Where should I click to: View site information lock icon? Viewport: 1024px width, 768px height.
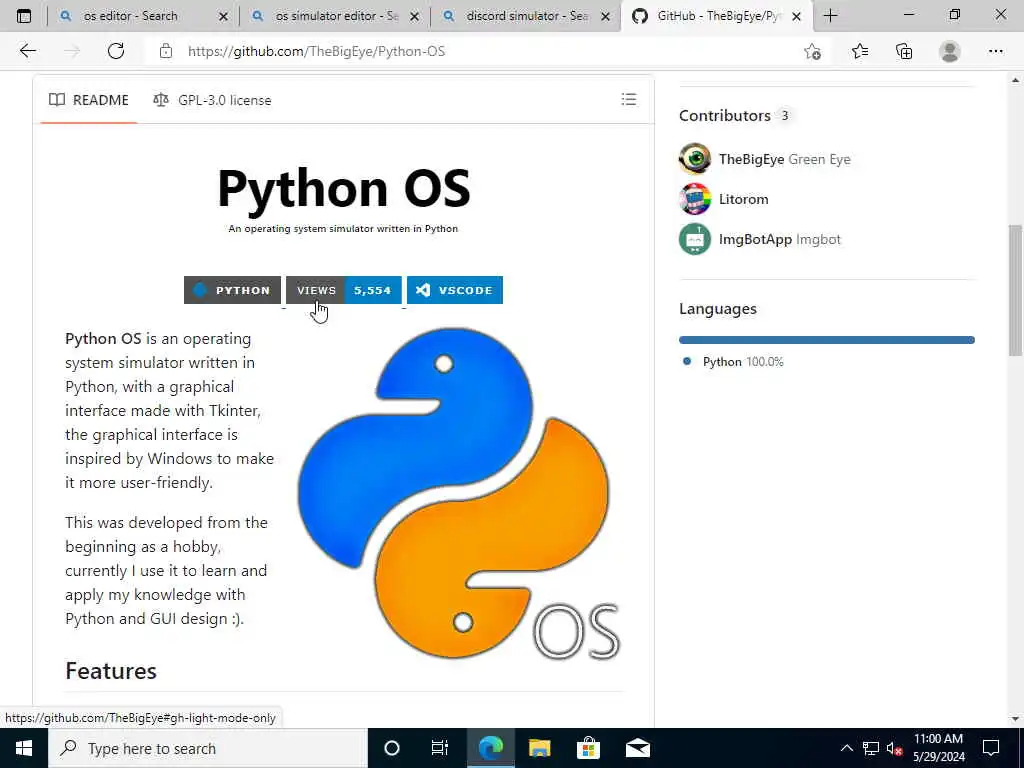pyautogui.click(x=166, y=51)
